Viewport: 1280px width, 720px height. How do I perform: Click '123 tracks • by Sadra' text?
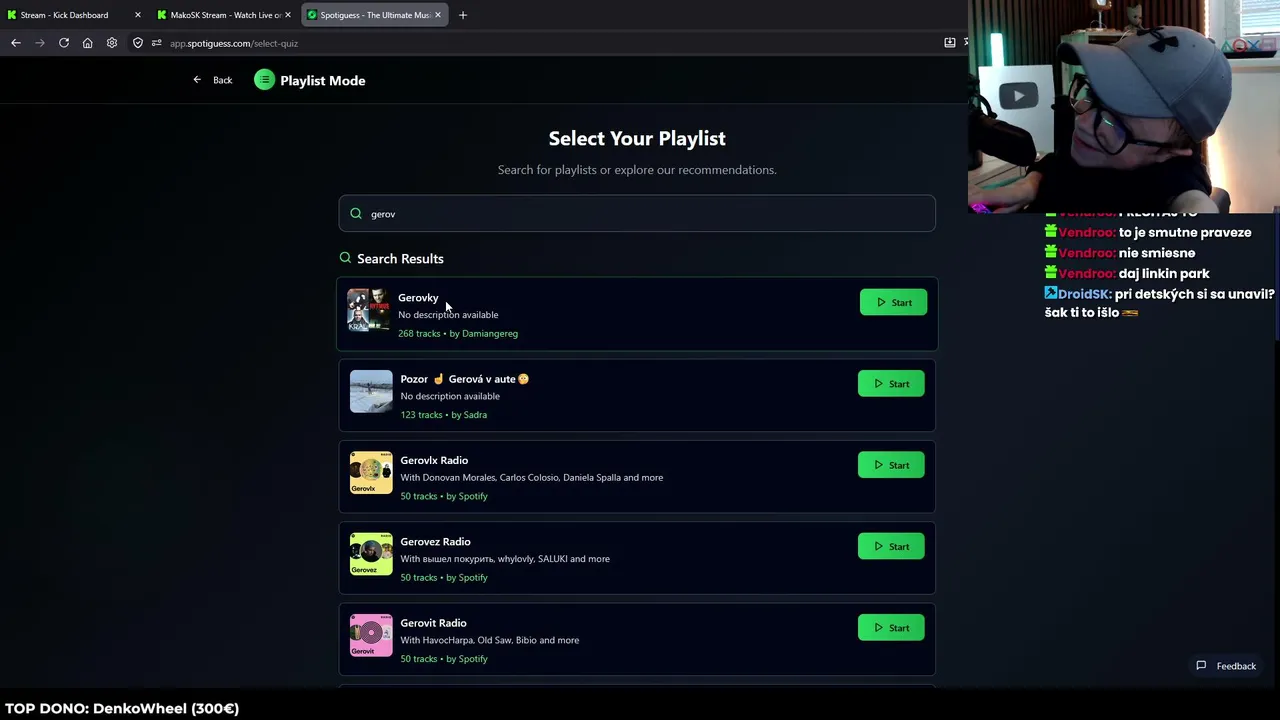coord(443,415)
